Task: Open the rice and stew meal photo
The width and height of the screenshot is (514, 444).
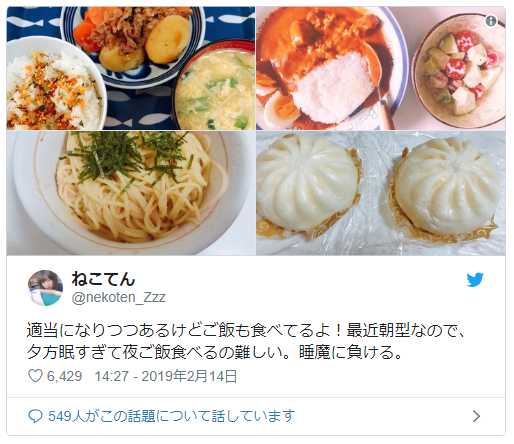Action: tap(131, 68)
